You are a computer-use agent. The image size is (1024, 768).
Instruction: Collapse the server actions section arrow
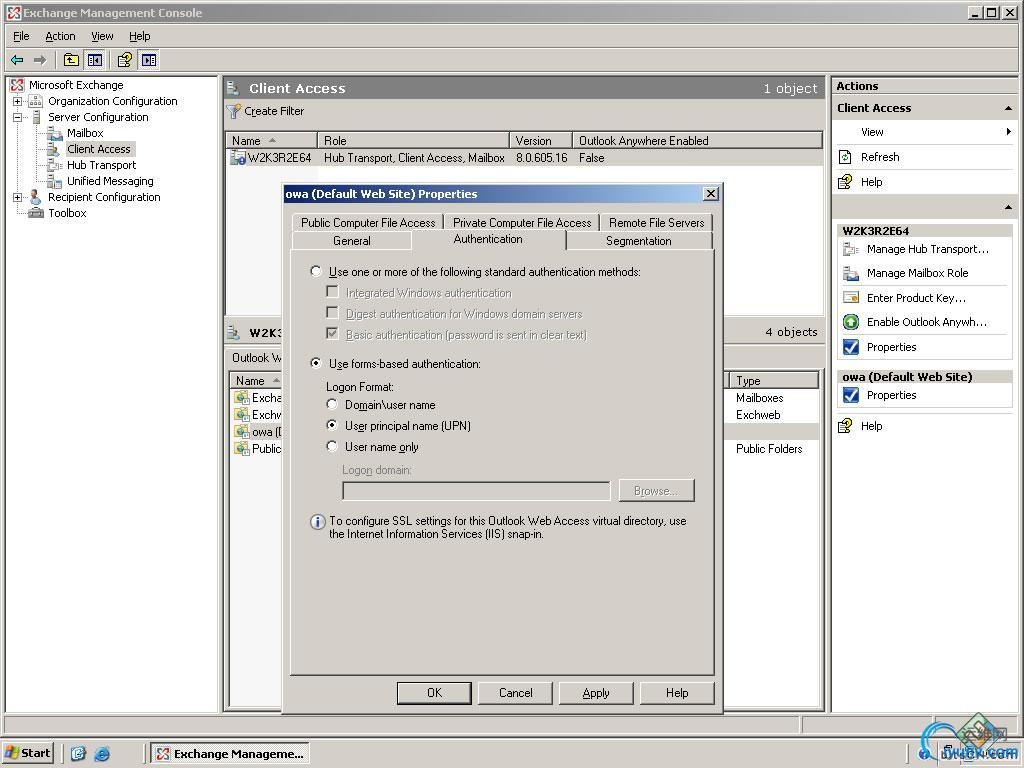(x=1008, y=208)
